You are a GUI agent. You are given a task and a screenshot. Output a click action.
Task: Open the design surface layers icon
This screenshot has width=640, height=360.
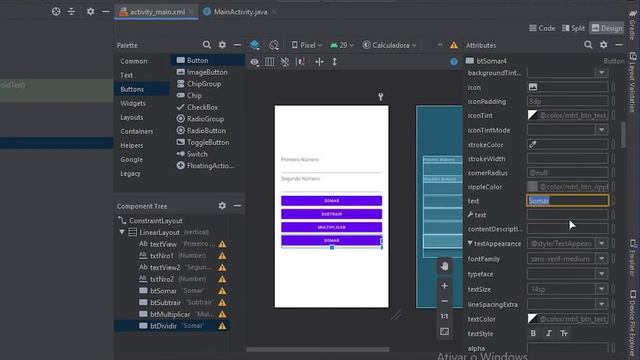tap(255, 45)
